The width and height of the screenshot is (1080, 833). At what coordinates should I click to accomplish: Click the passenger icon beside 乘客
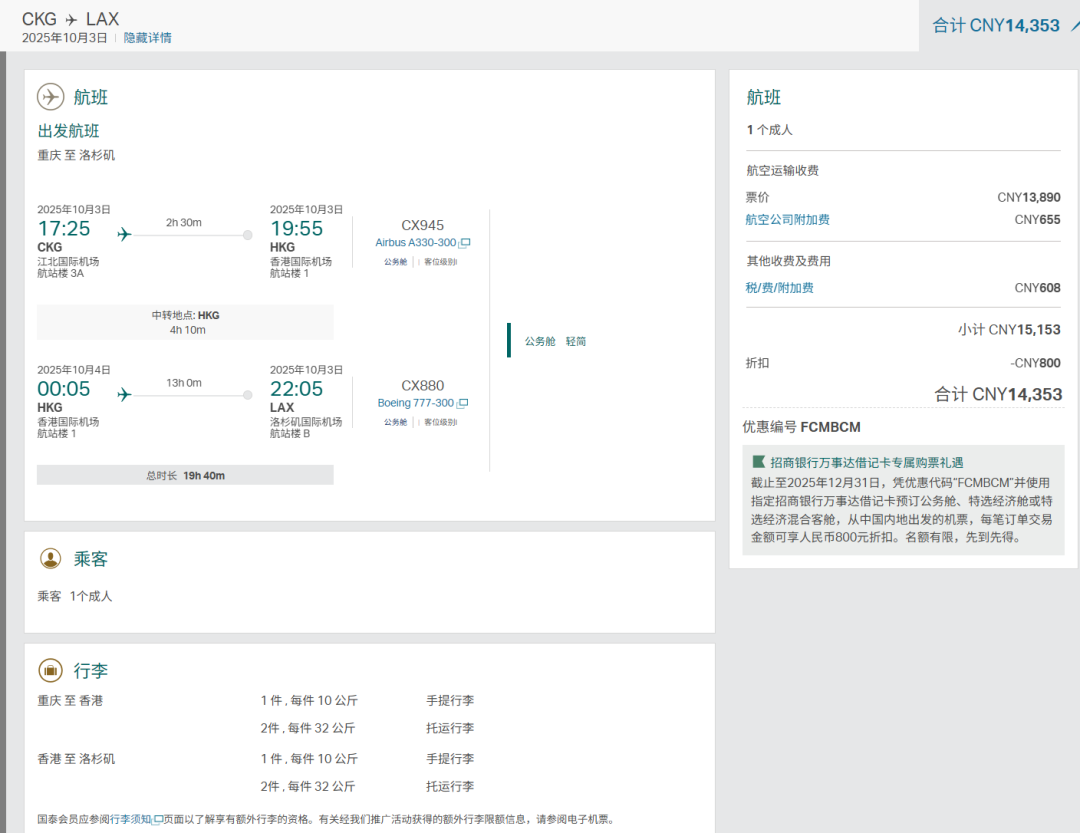(x=50, y=558)
